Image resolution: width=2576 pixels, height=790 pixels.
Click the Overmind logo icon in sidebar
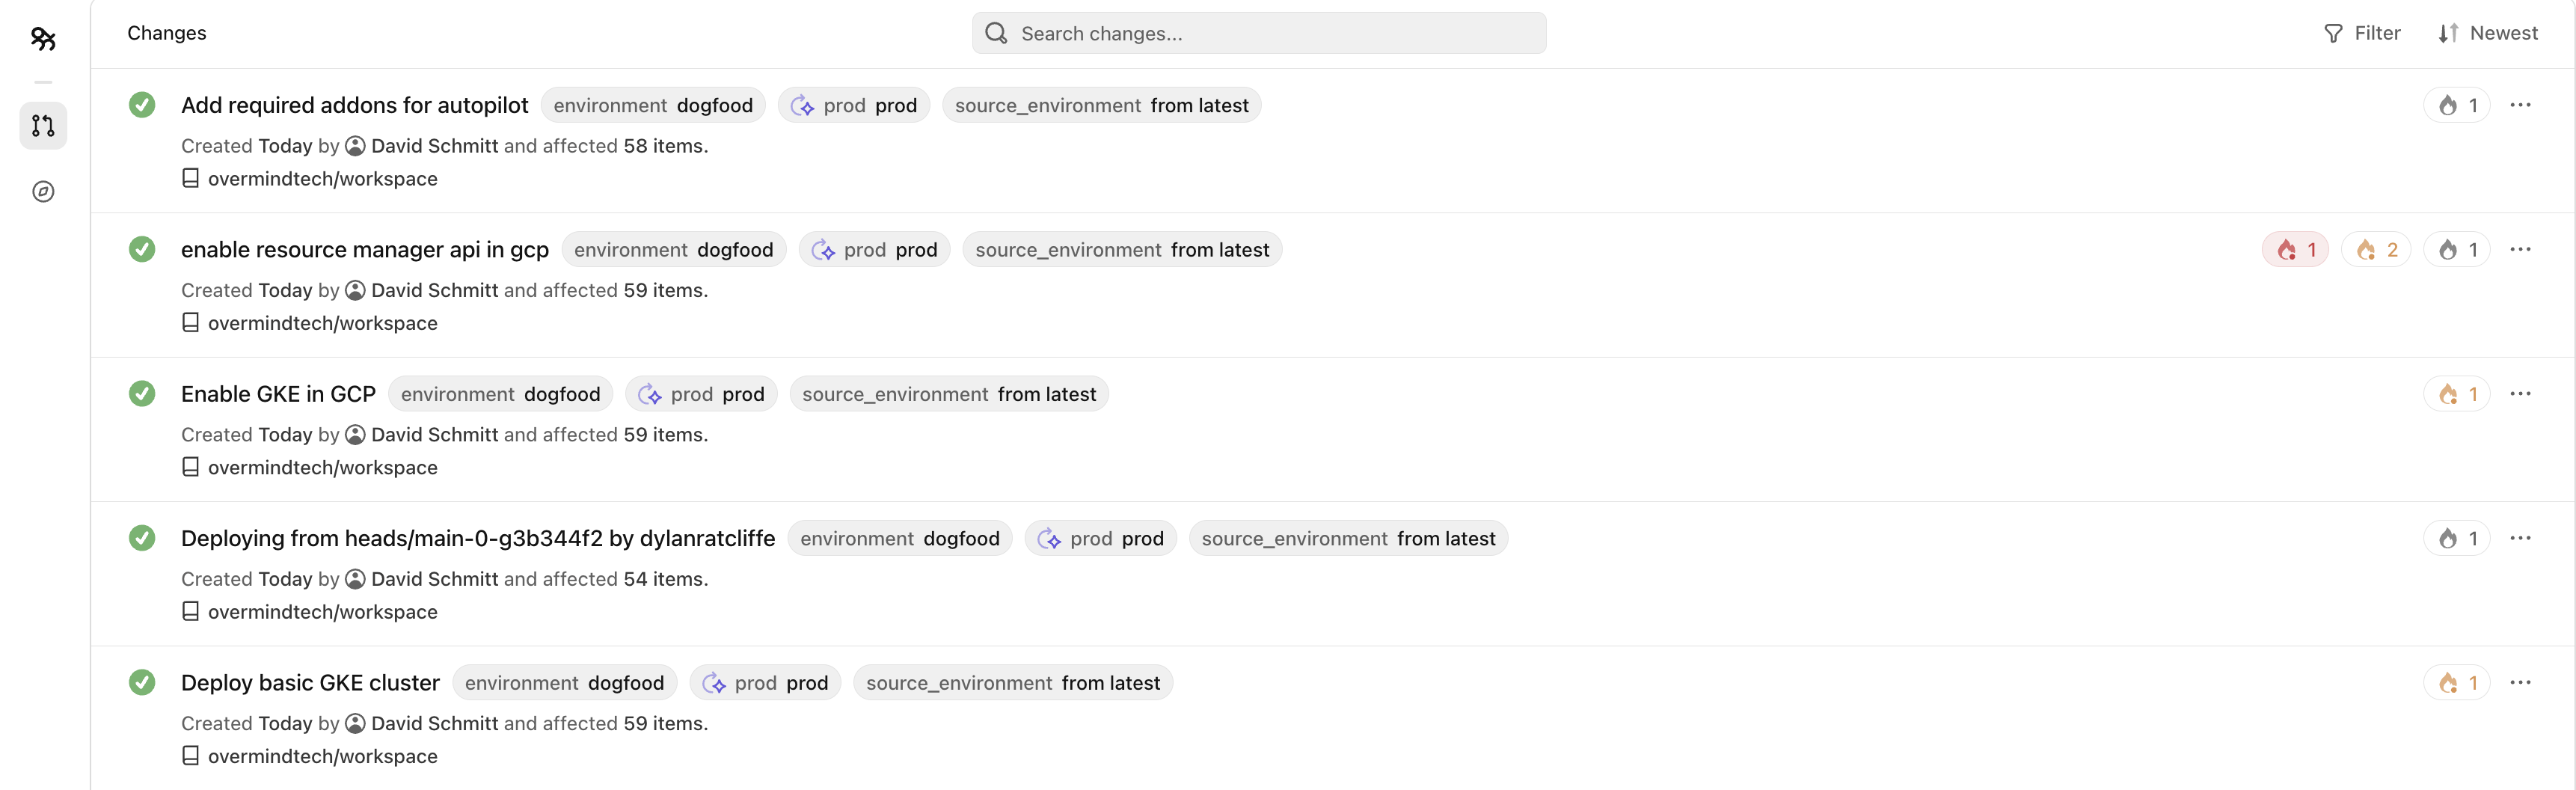pos(43,39)
